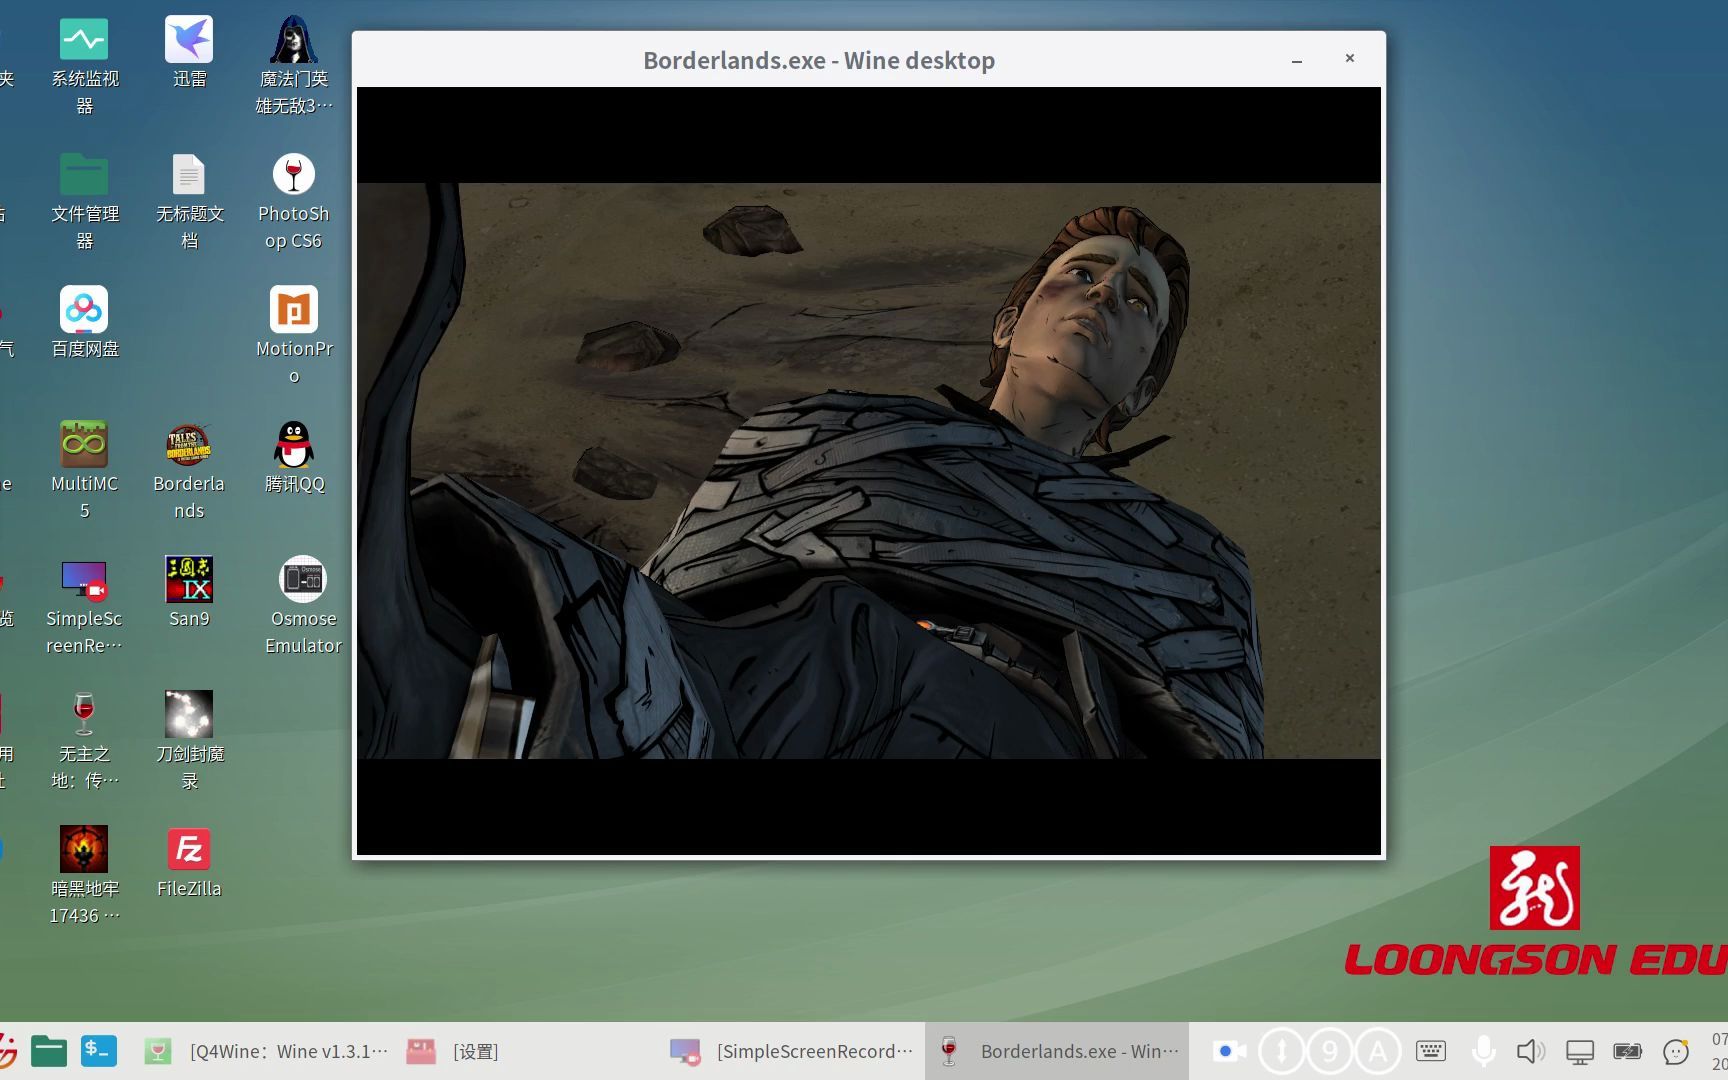
Task: Open the notification chat-face tray icon
Action: tap(1676, 1051)
